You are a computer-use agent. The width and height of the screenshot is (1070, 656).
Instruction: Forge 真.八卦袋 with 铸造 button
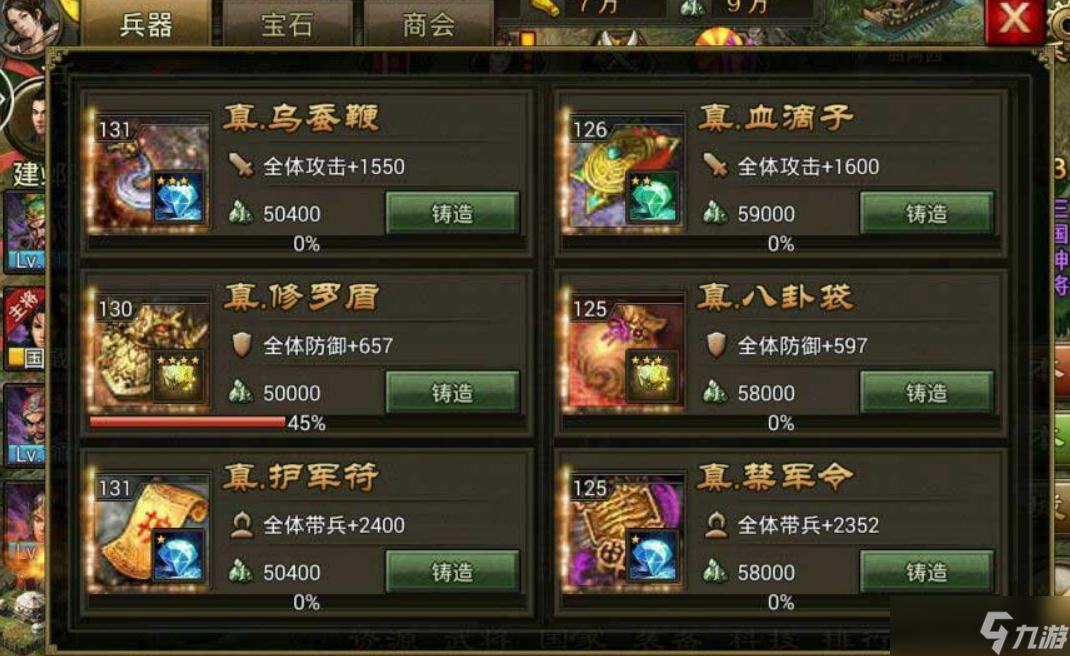point(927,393)
